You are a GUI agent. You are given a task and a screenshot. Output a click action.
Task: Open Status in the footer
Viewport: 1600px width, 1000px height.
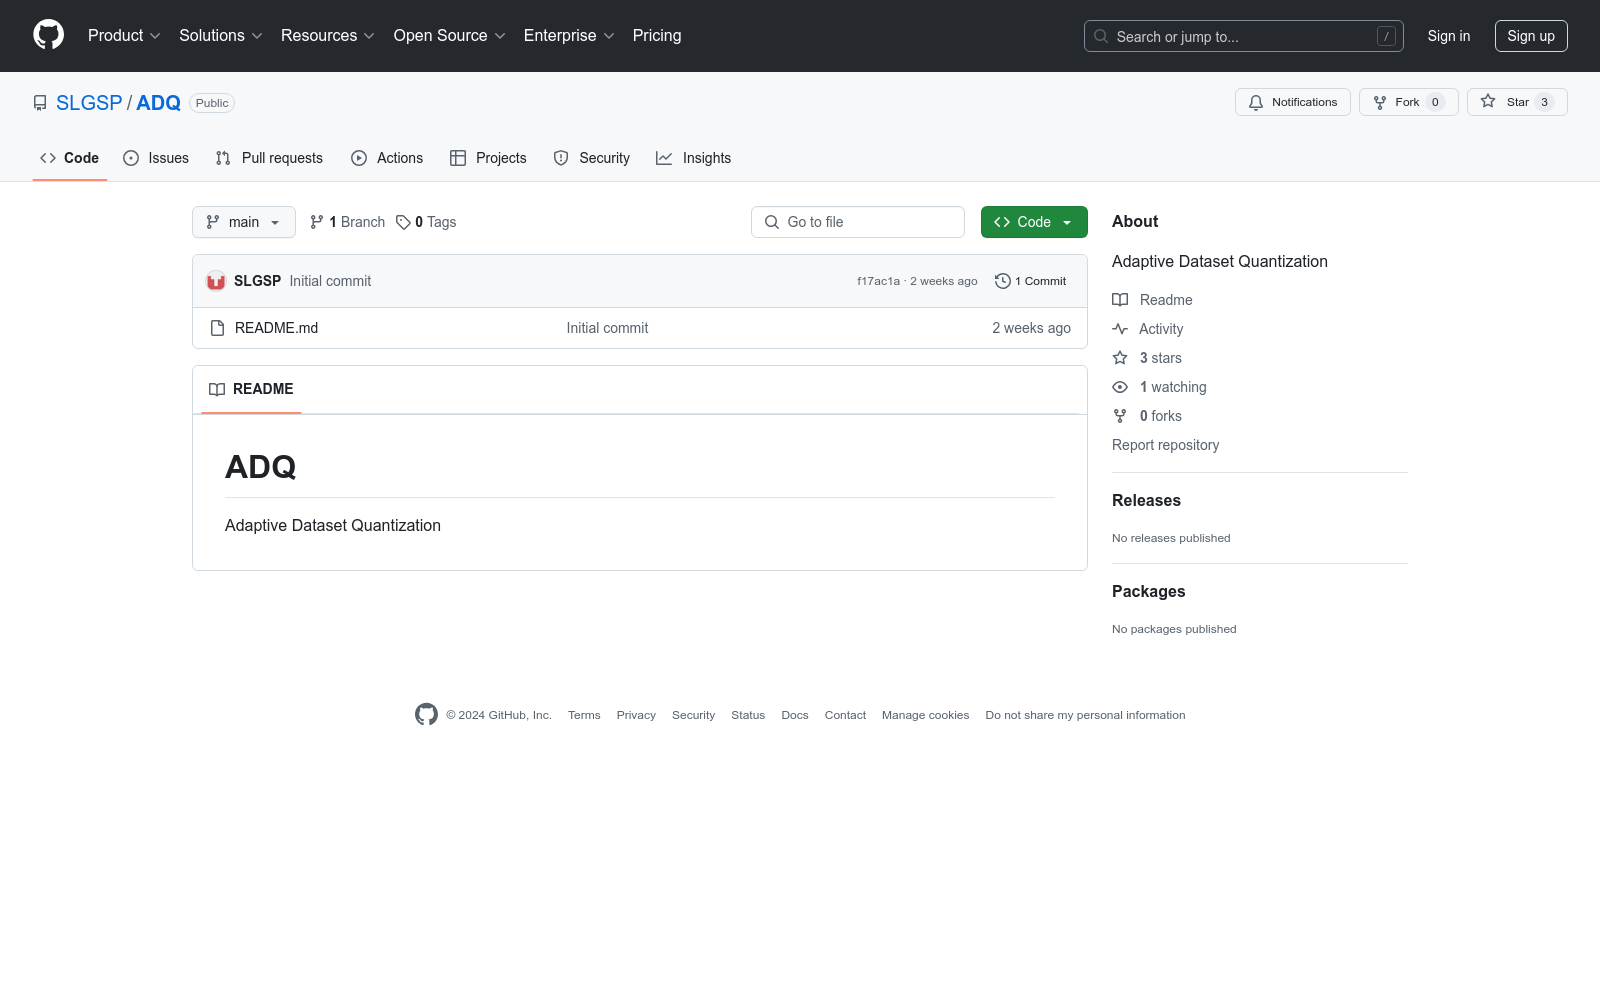click(x=748, y=715)
